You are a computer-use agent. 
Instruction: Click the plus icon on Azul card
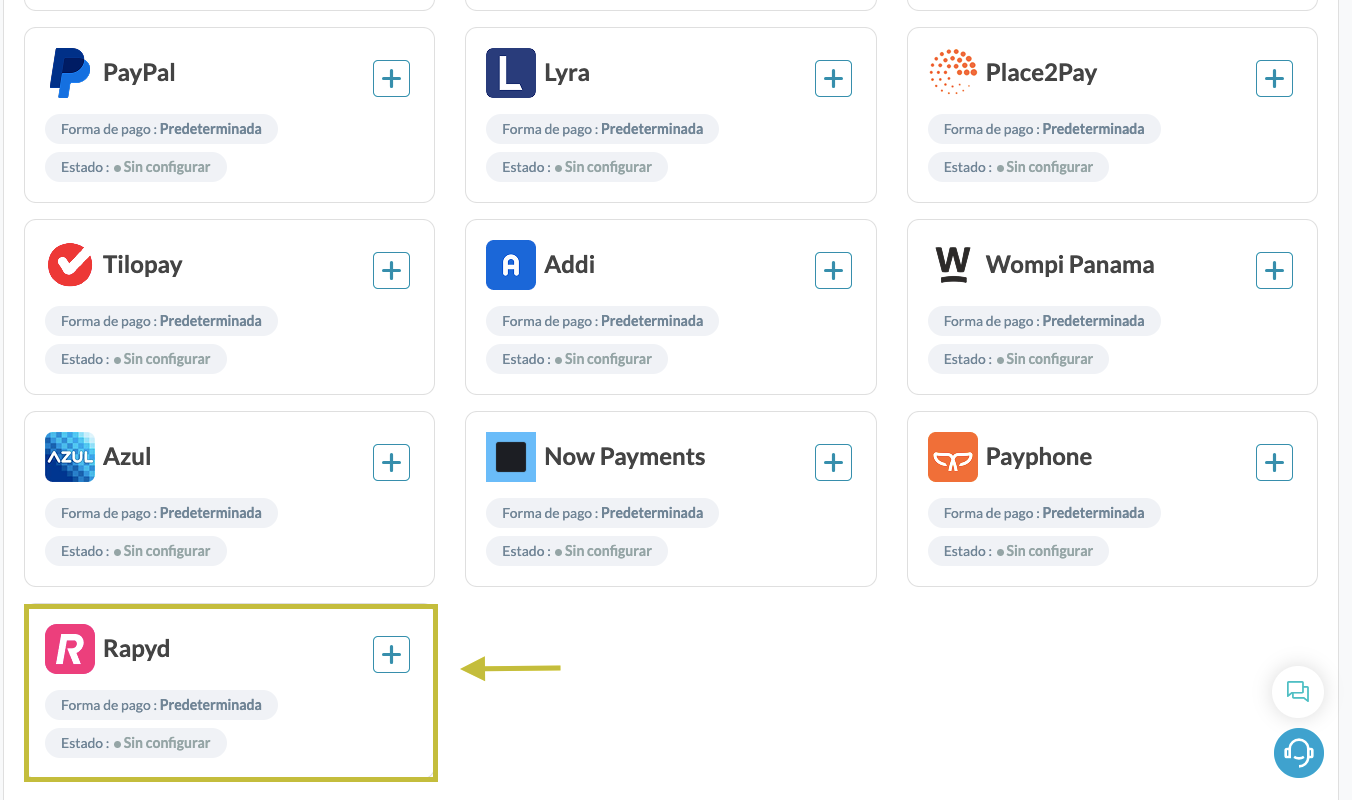pyautogui.click(x=391, y=462)
